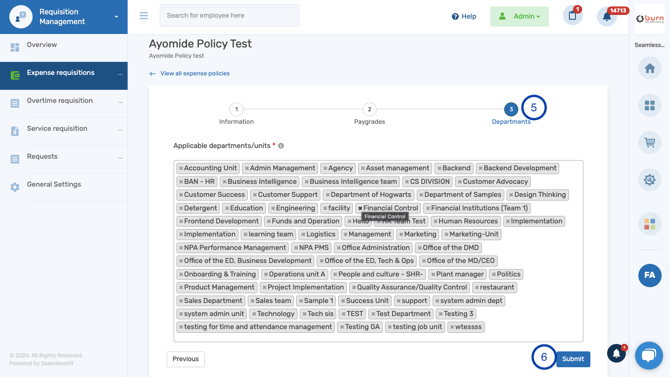Click the Human Resources tag text
670x377 pixels.
(468, 221)
